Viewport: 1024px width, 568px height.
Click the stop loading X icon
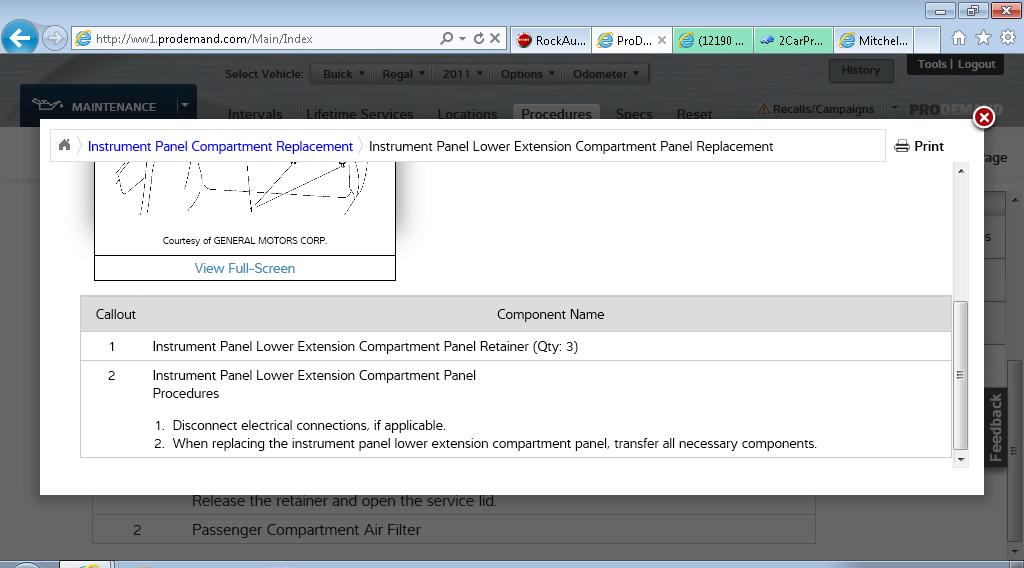pos(495,39)
